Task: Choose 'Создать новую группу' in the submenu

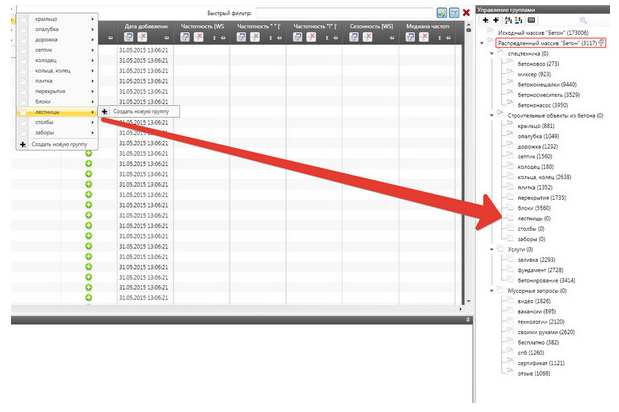Action: tap(140, 111)
